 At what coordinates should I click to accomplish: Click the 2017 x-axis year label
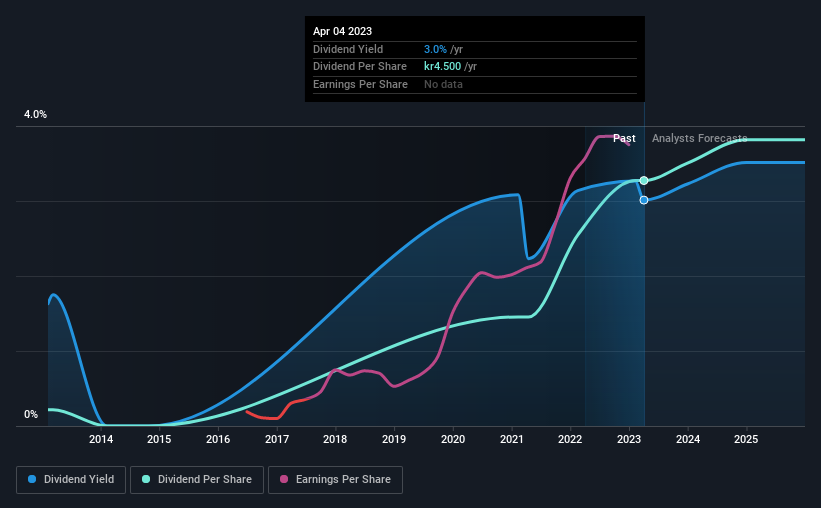coord(276,439)
